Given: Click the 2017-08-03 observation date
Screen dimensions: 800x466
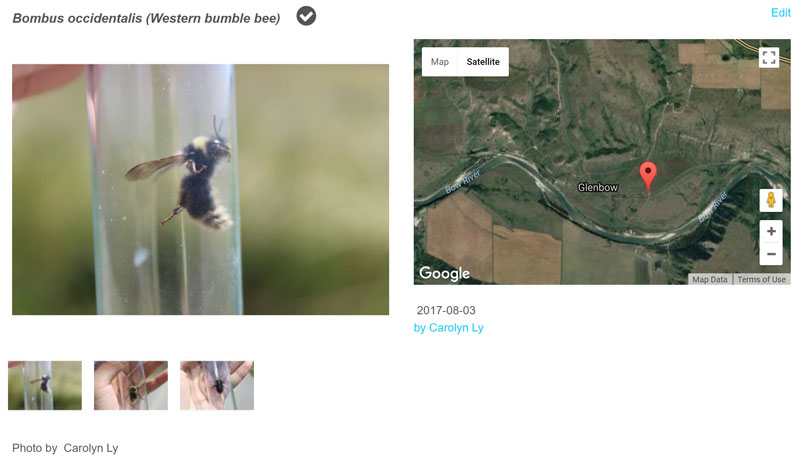Looking at the screenshot, I should tap(446, 311).
